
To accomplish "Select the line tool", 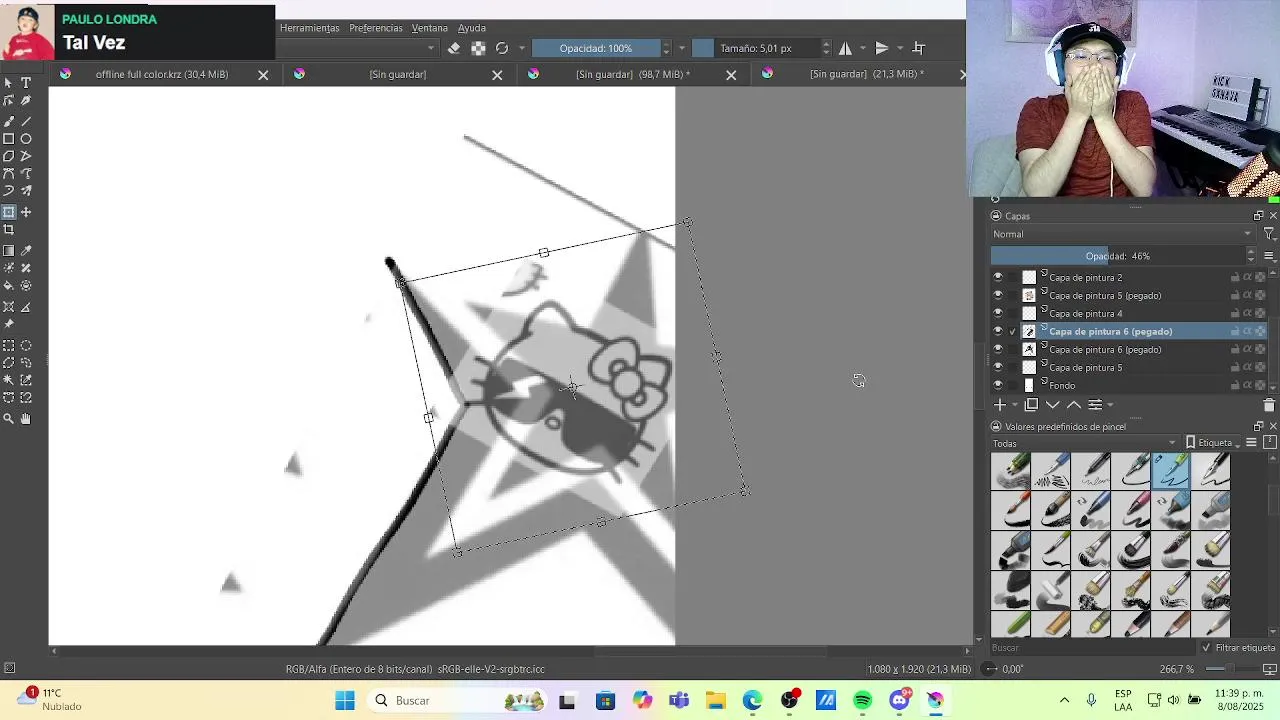I will pos(26,120).
